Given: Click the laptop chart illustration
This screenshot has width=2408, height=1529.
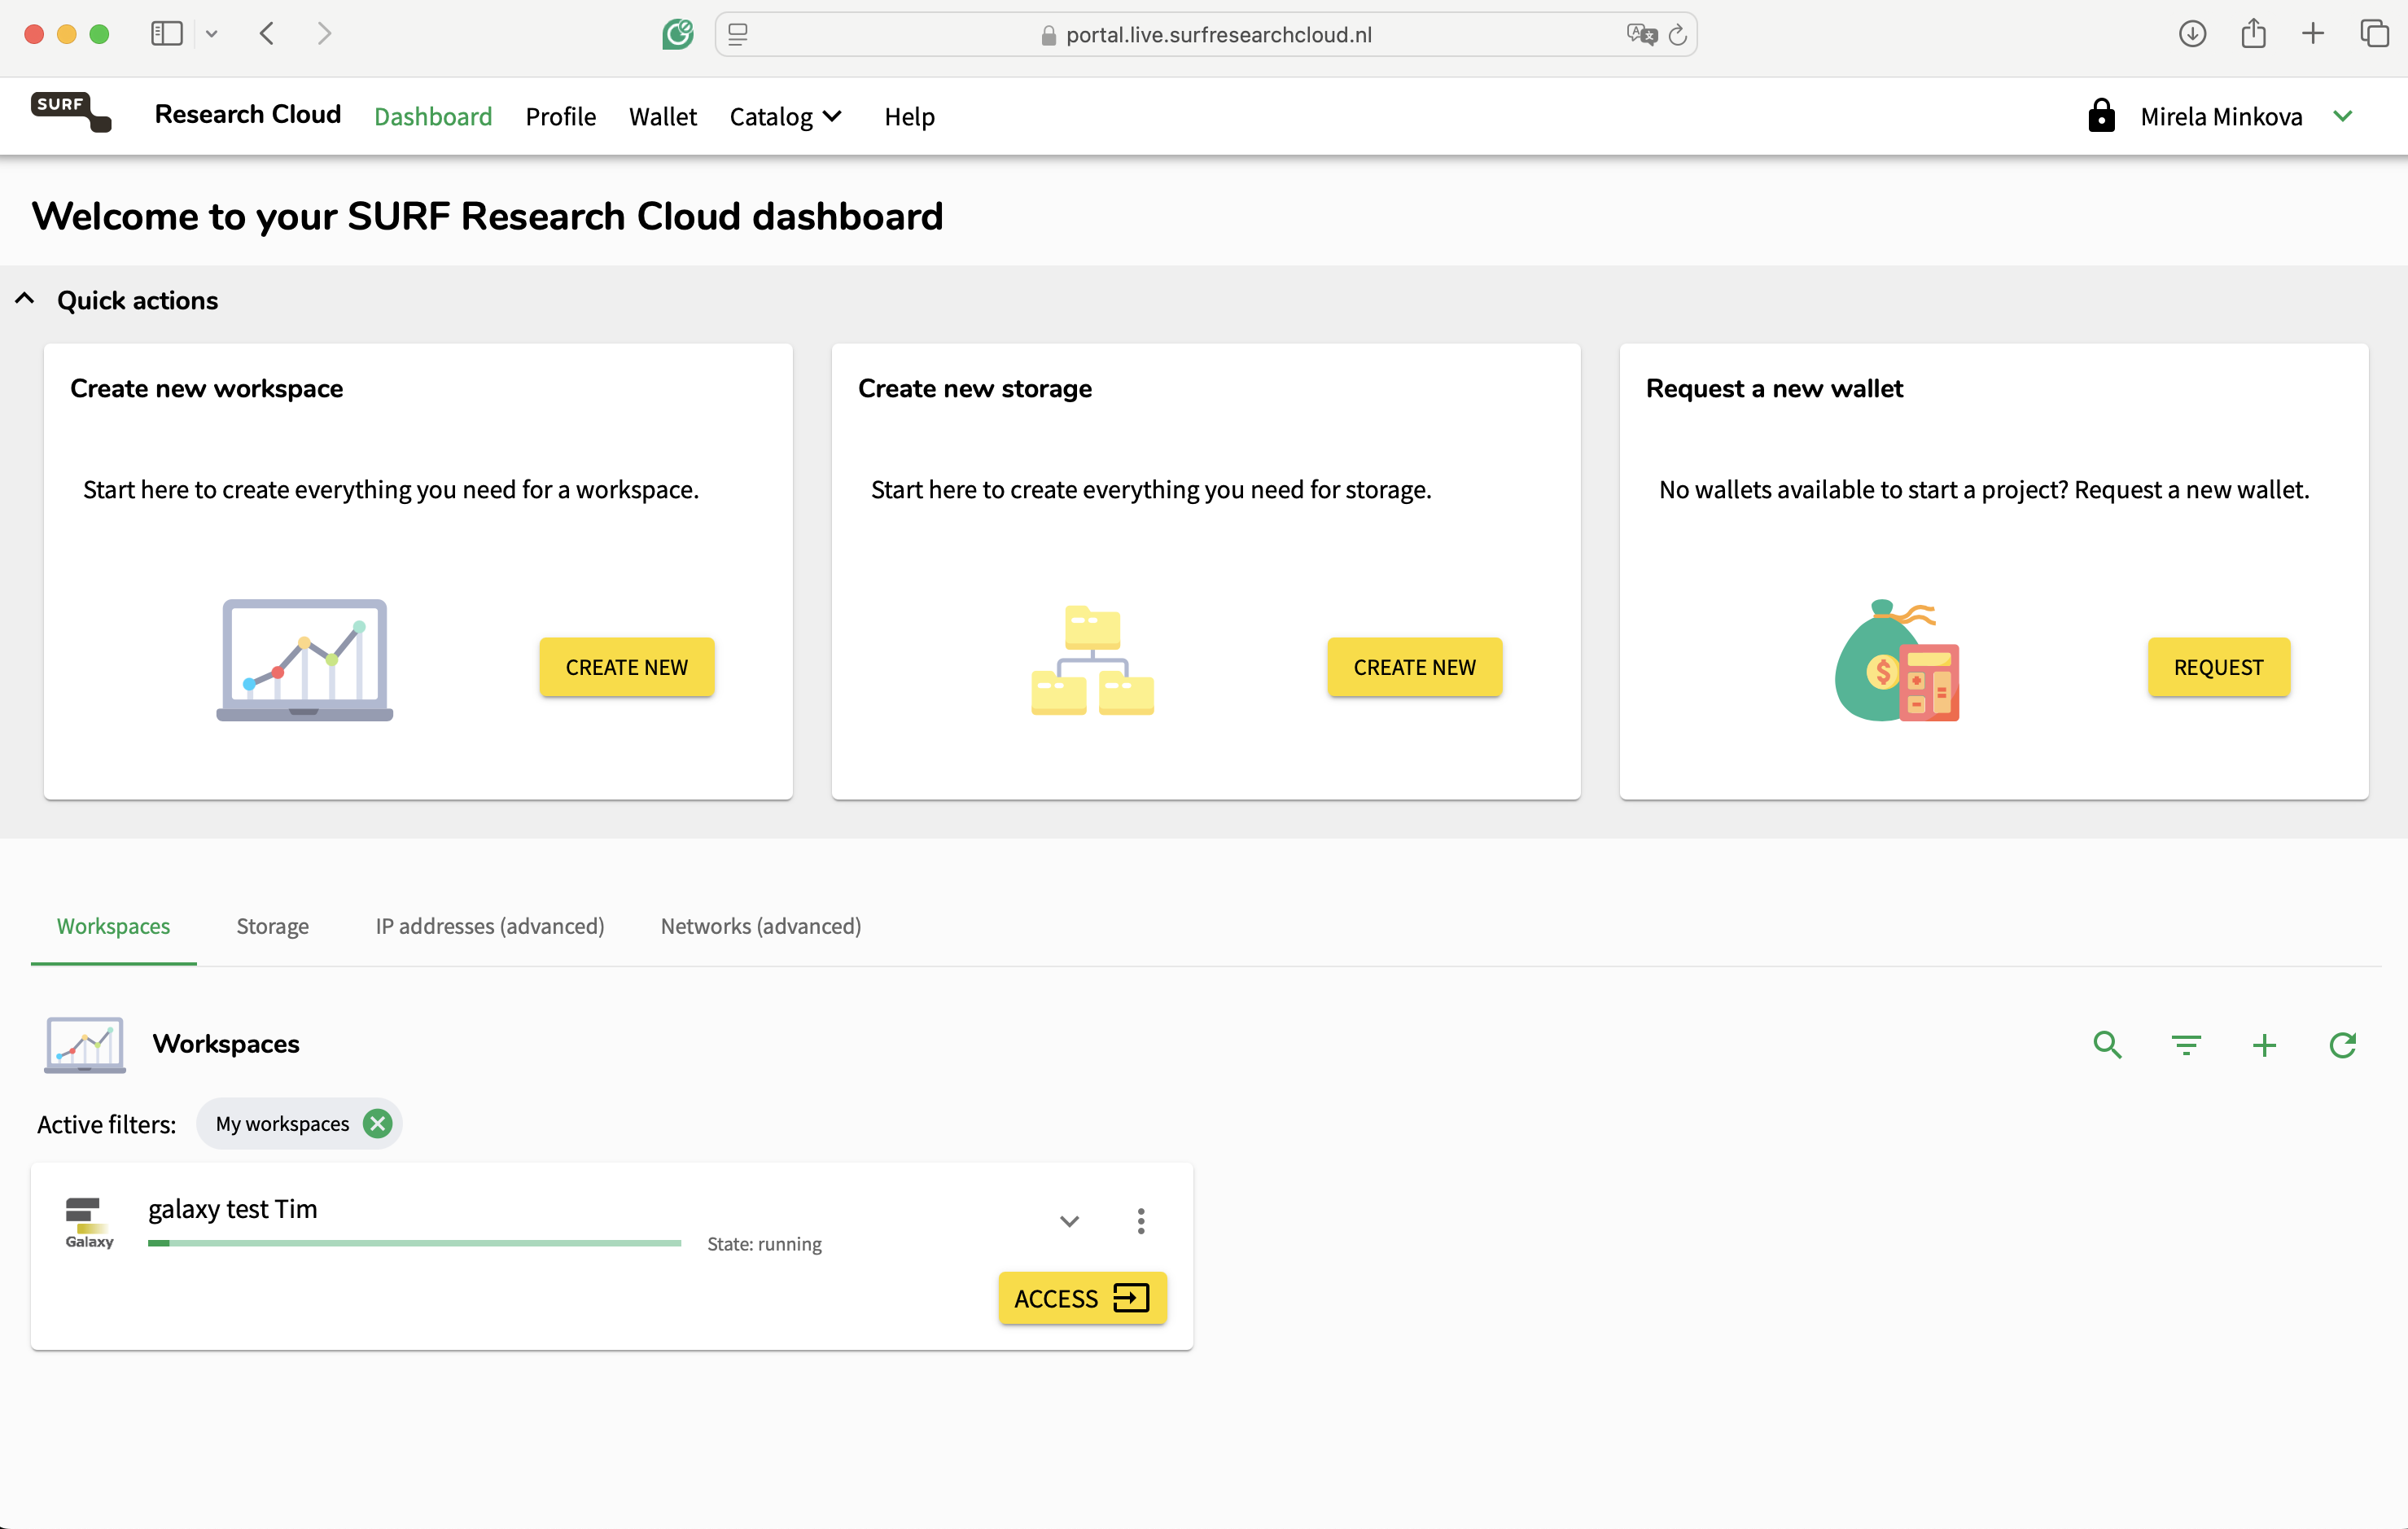Looking at the screenshot, I should 305,660.
